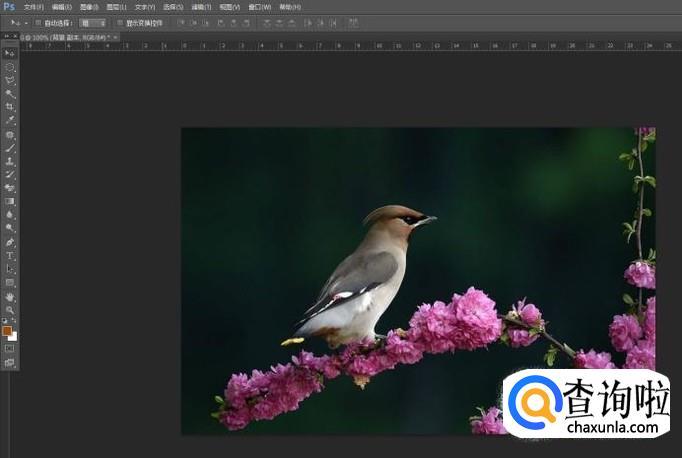Open the 文件 menu
682x458 pixels.
click(x=34, y=6)
